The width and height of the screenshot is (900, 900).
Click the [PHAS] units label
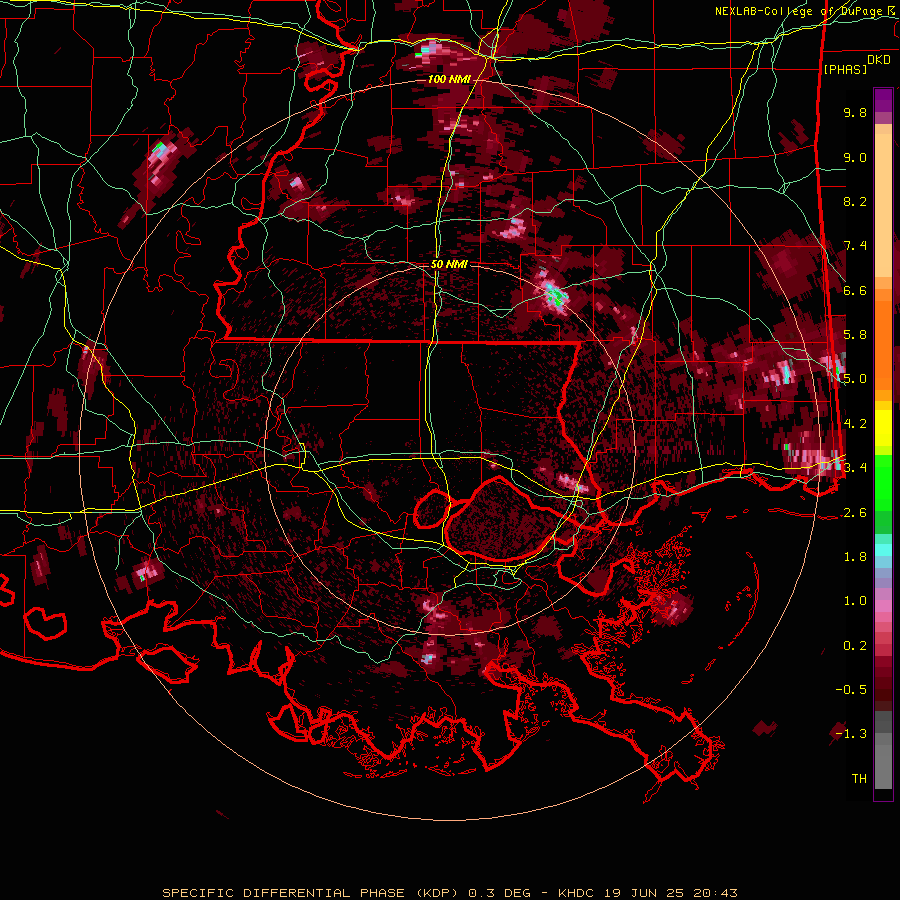tap(845, 69)
